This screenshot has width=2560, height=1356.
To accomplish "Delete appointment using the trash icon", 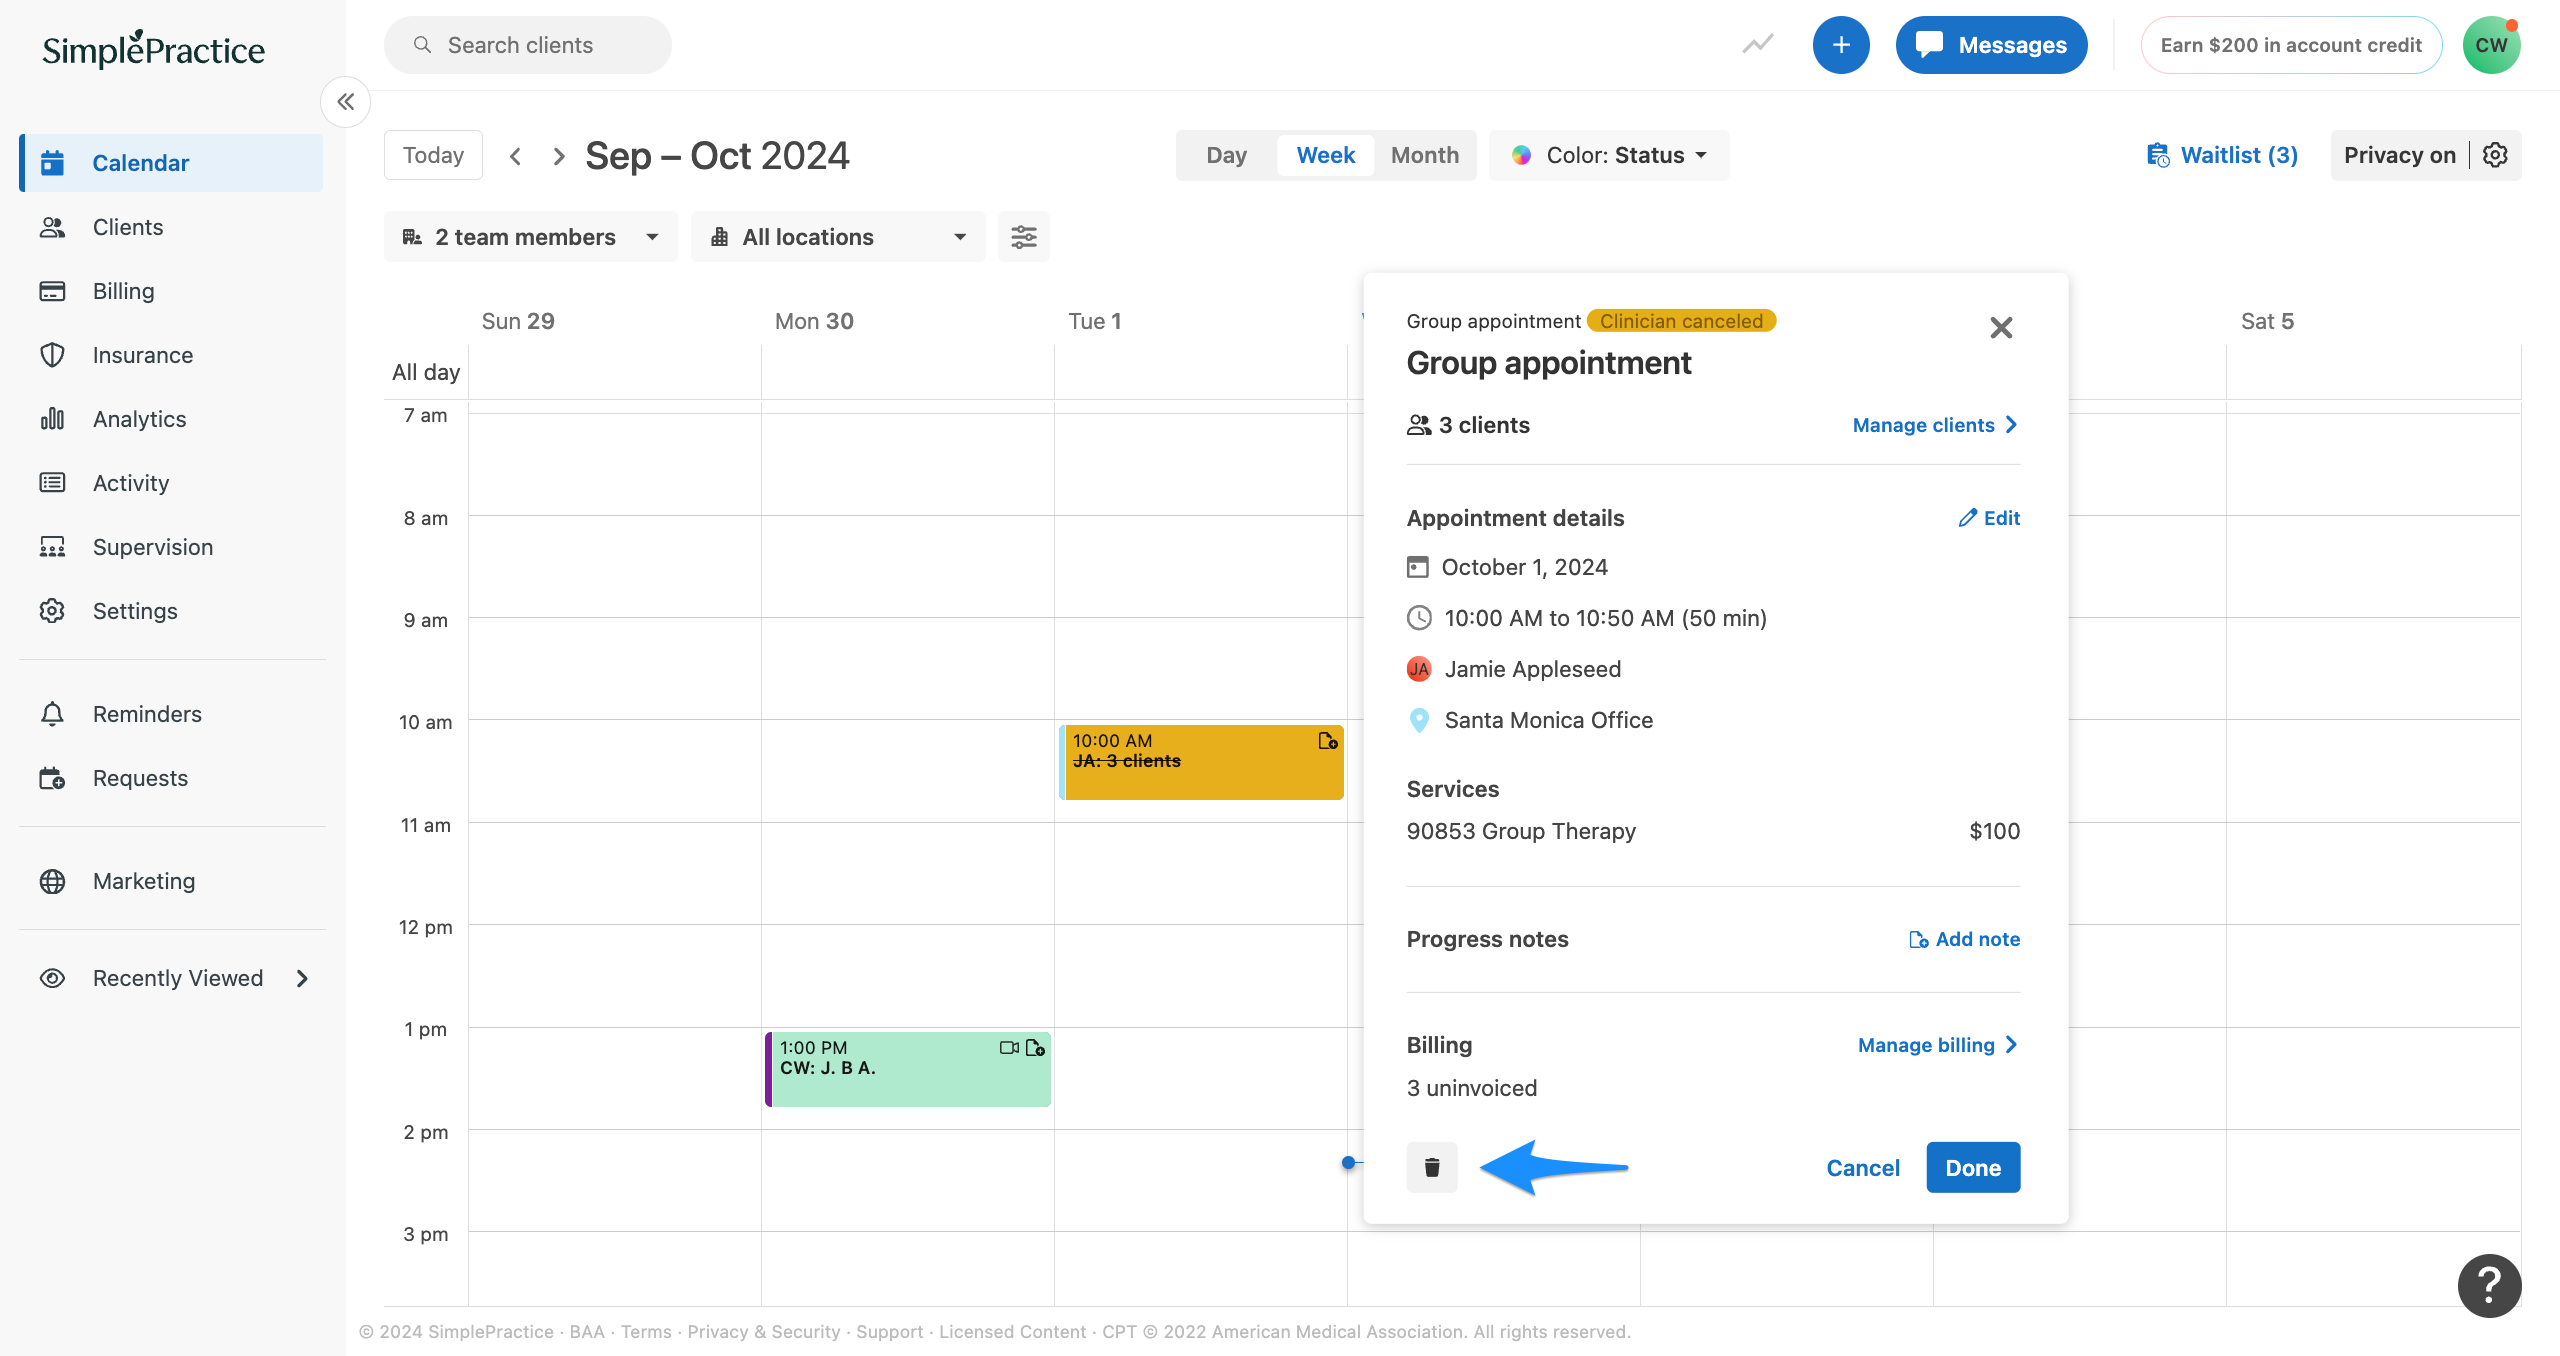I will pyautogui.click(x=1432, y=1167).
